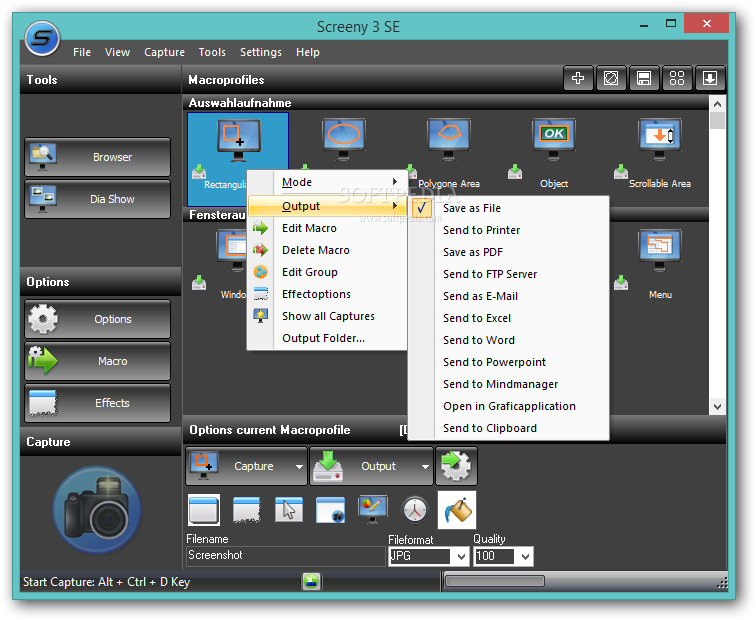This screenshot has width=756, height=620.
Task: Select the Object capture icon
Action: [554, 139]
